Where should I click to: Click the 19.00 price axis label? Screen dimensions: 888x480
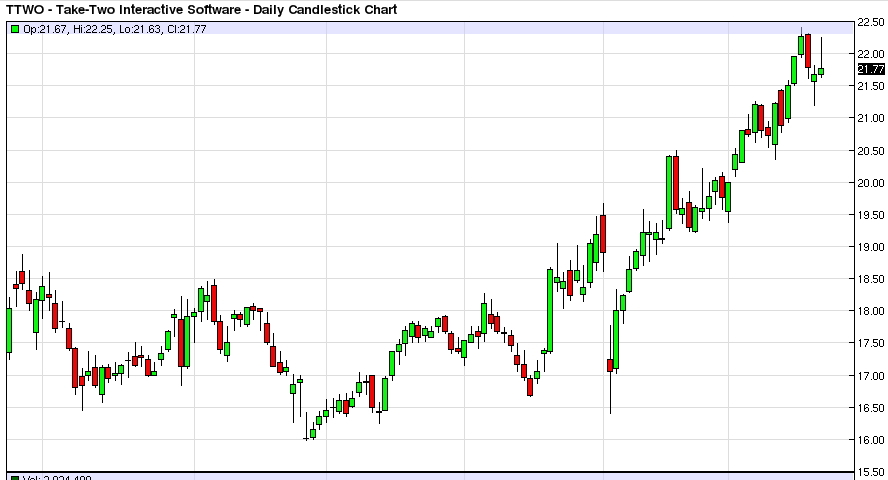tap(871, 247)
